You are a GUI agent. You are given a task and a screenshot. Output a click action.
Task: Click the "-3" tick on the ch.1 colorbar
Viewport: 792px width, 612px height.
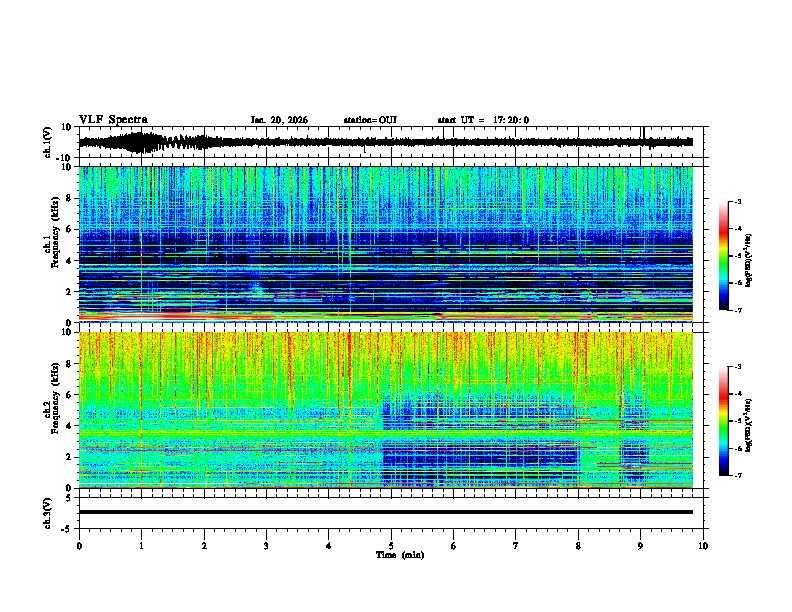click(x=737, y=201)
